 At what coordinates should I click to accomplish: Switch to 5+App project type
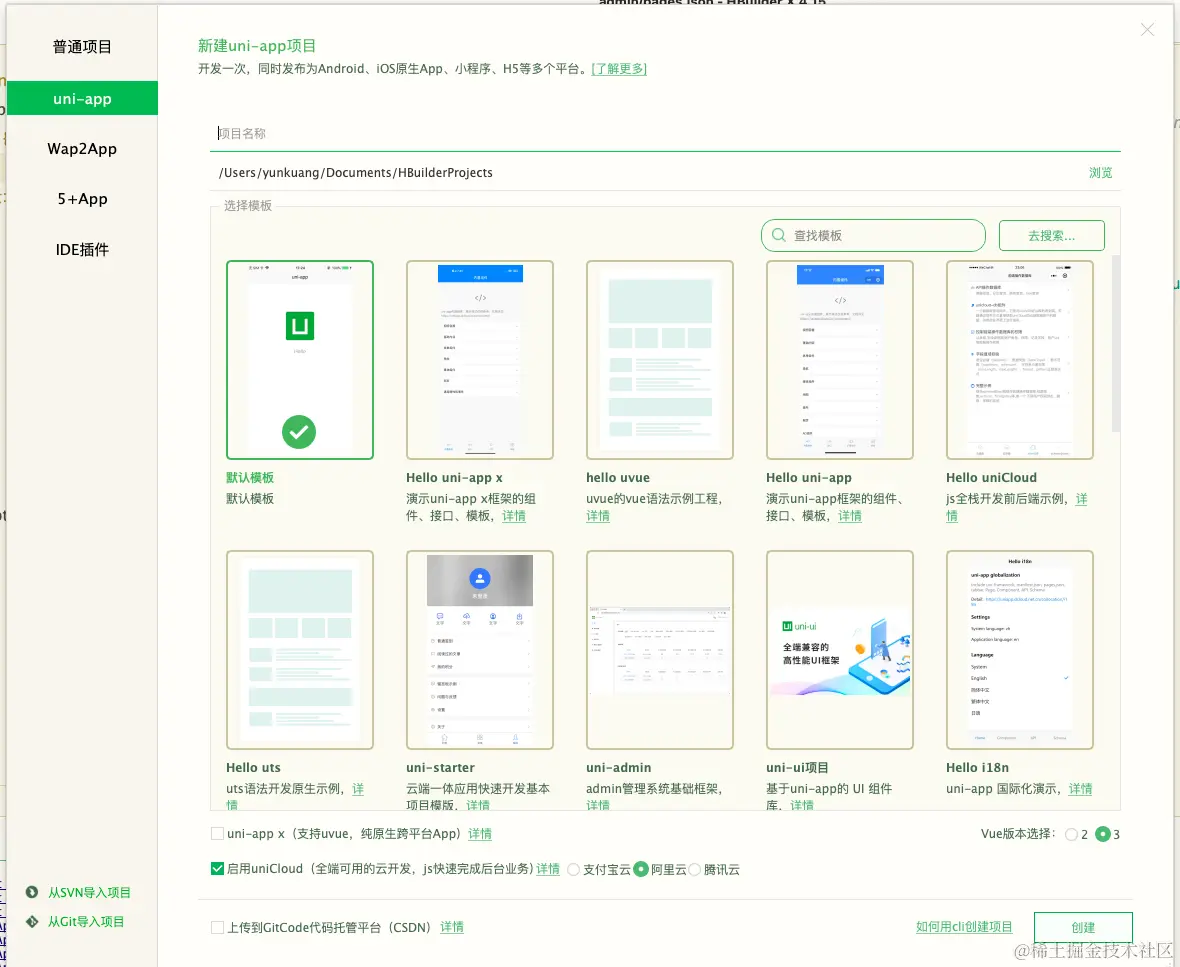click(x=82, y=199)
